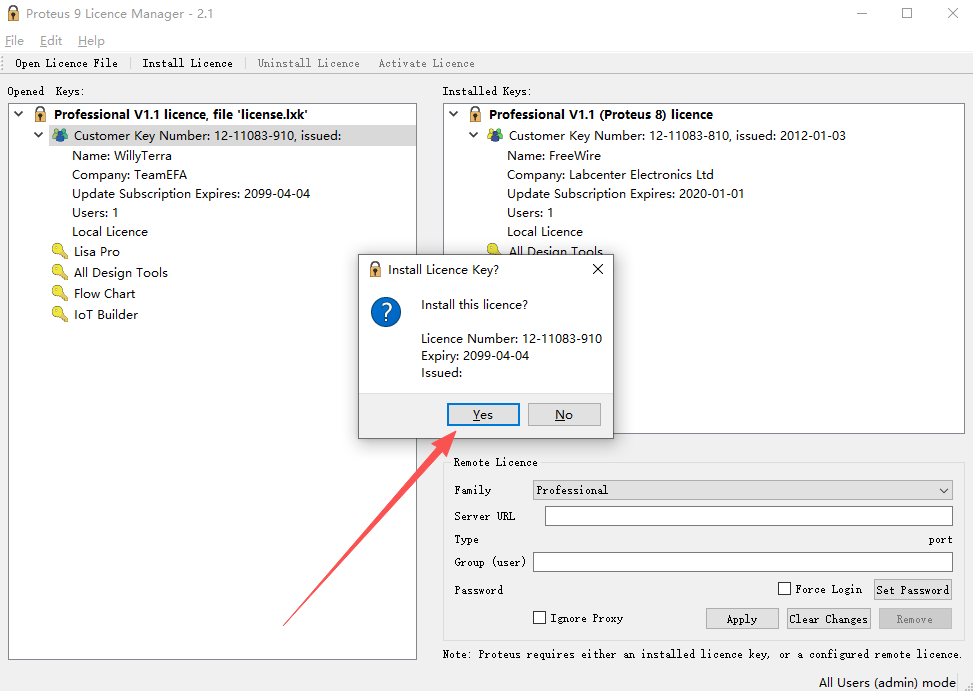
Task: Decline install by clicking No
Action: click(x=564, y=414)
